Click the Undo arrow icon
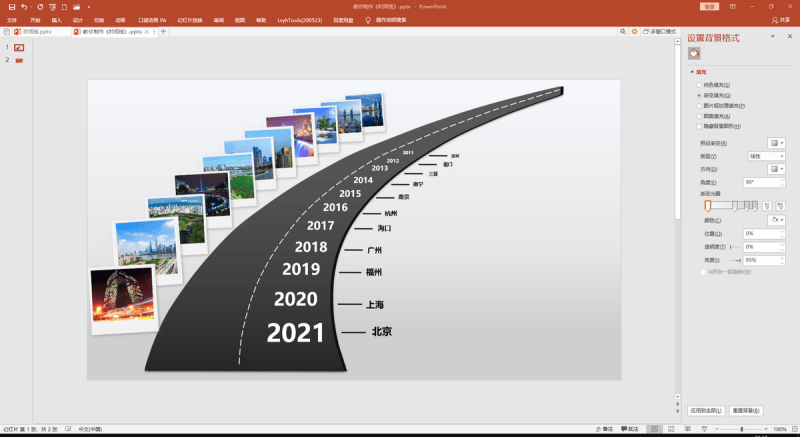 pyautogui.click(x=23, y=6)
